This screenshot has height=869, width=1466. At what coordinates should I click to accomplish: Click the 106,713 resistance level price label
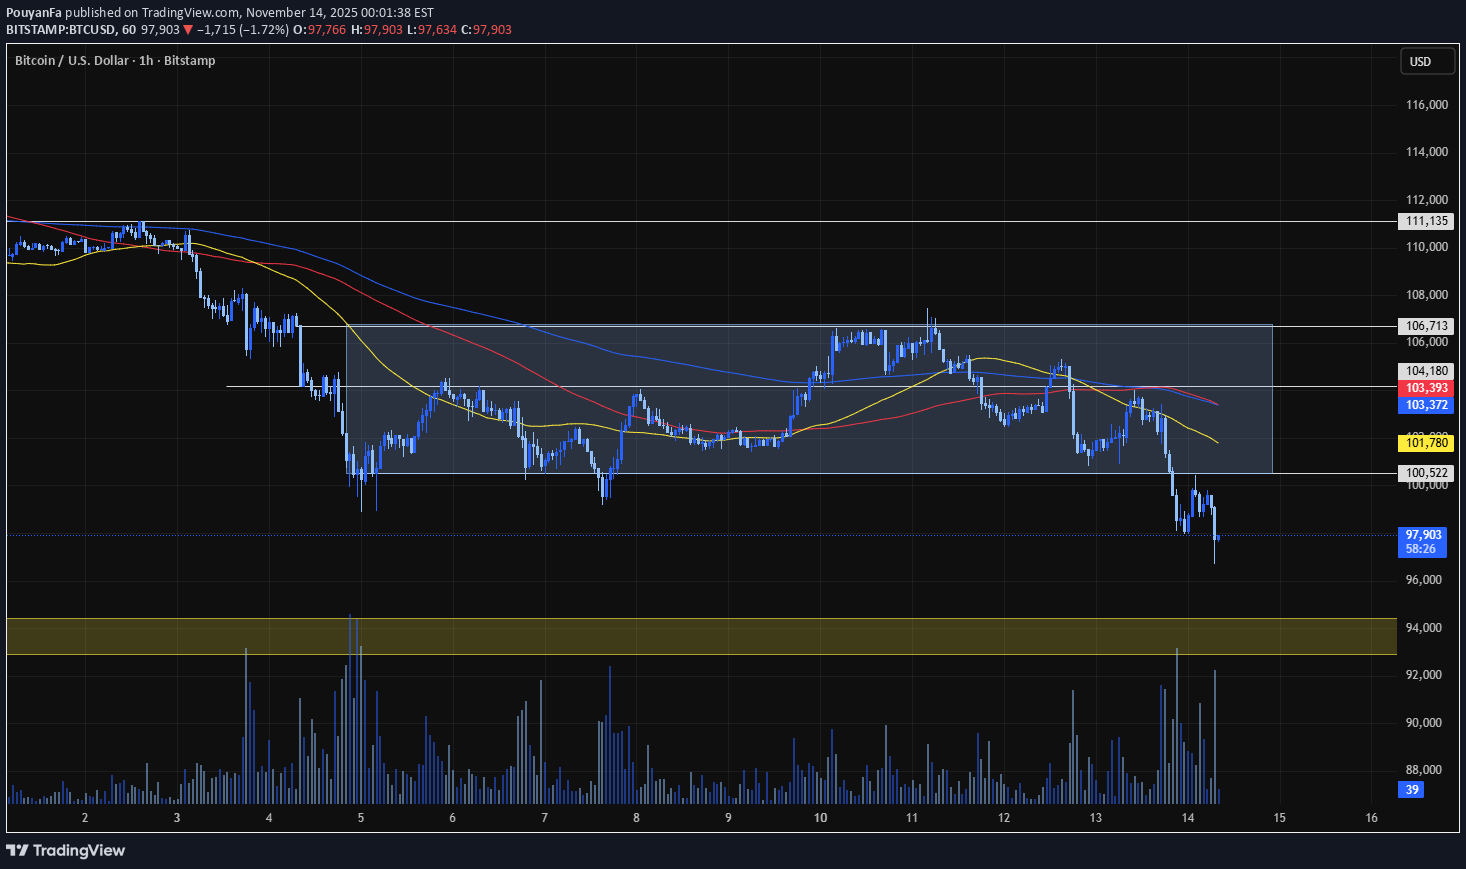(x=1424, y=325)
